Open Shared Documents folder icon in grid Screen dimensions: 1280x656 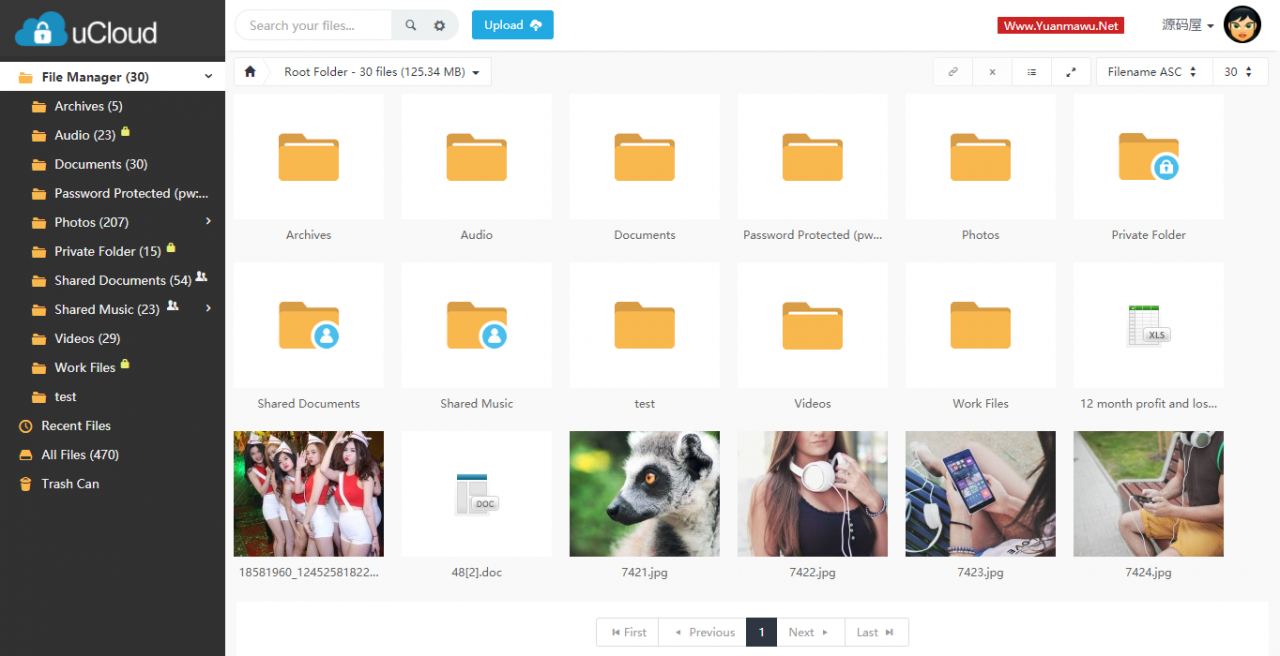pos(308,325)
